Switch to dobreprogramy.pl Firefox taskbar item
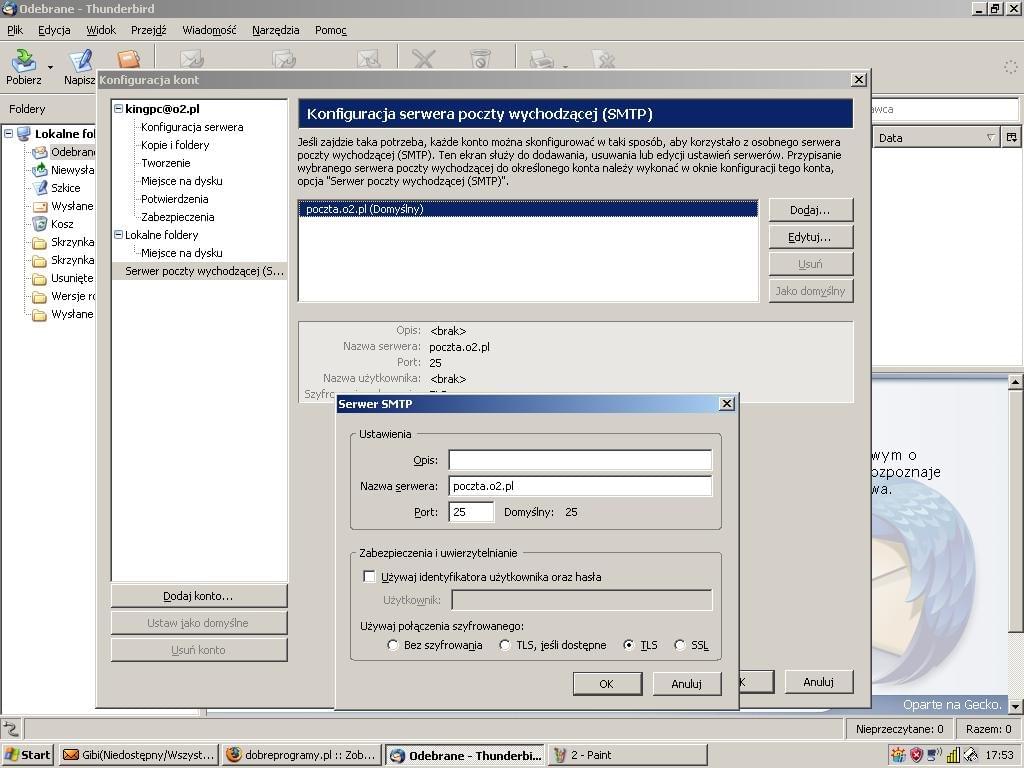The image size is (1024, 768). coord(302,755)
